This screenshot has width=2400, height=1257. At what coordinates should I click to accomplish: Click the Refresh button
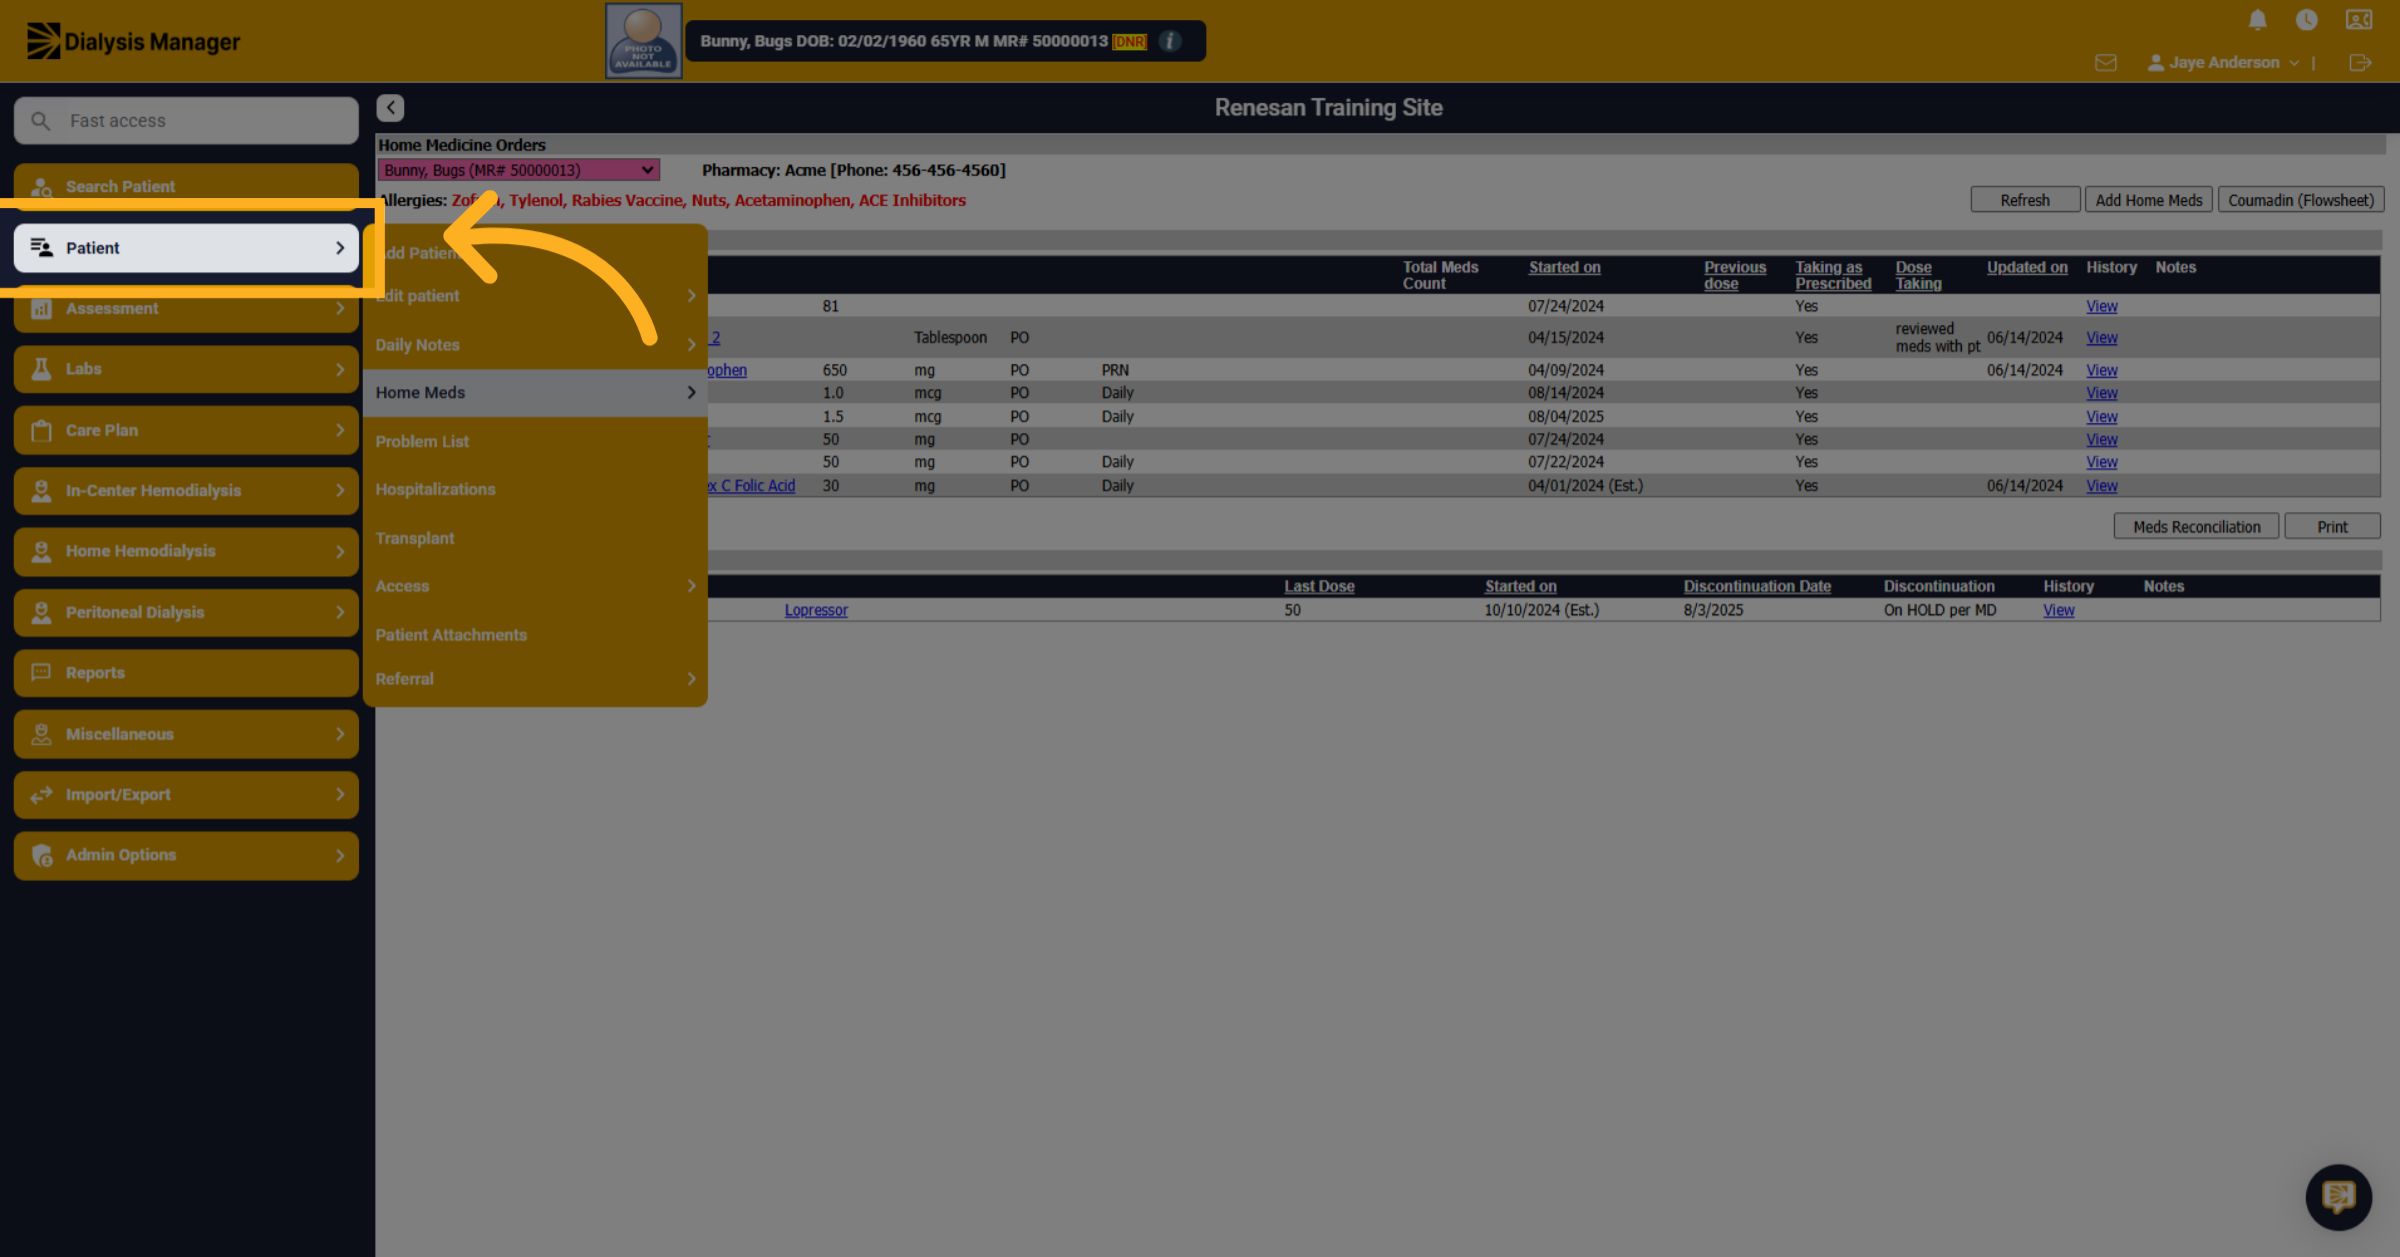point(2025,200)
